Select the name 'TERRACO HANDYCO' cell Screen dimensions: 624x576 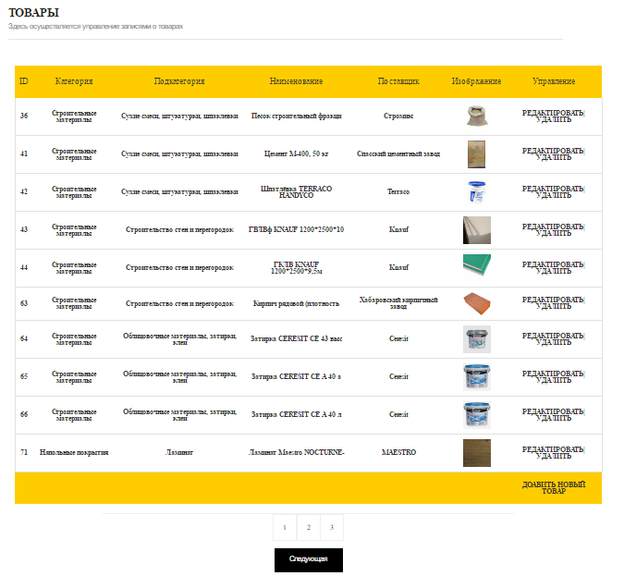point(296,192)
